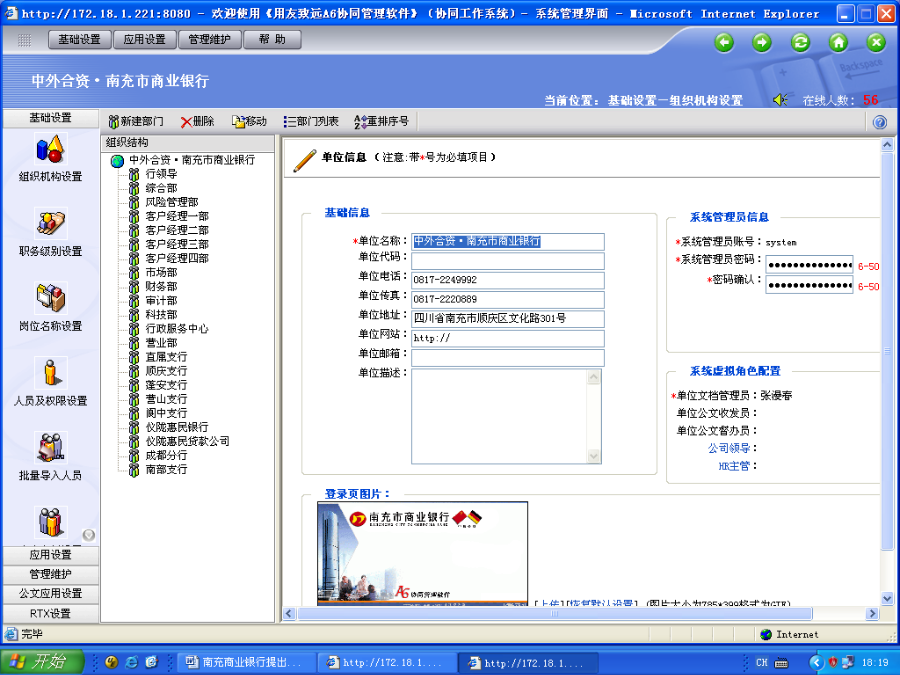
Task: Click inside the 单位描述 text area
Action: (499, 416)
